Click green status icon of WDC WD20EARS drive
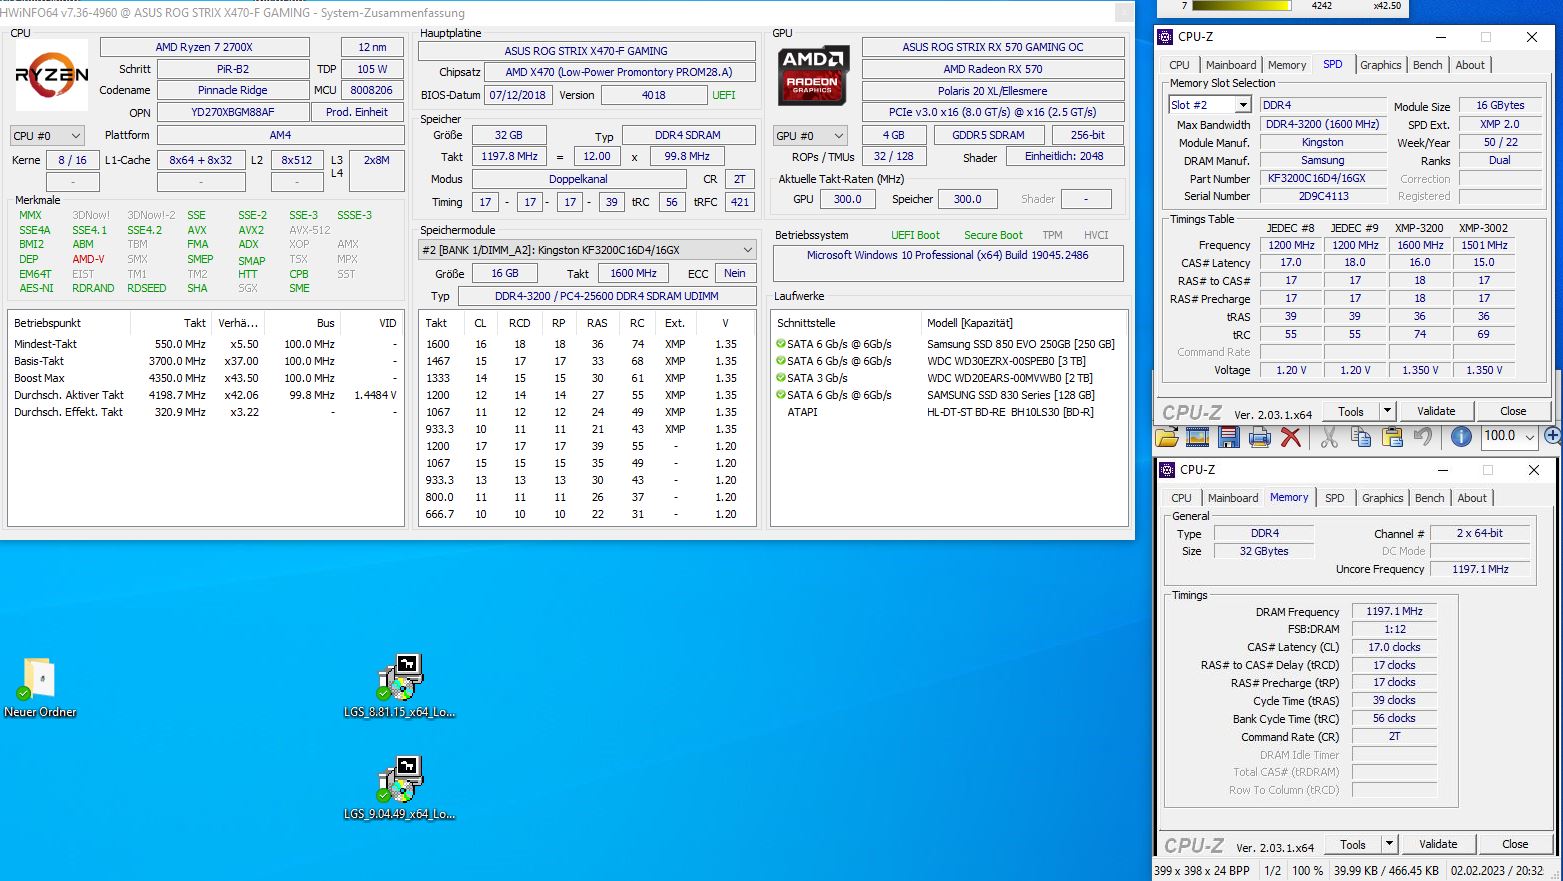1563x881 pixels. tap(781, 378)
